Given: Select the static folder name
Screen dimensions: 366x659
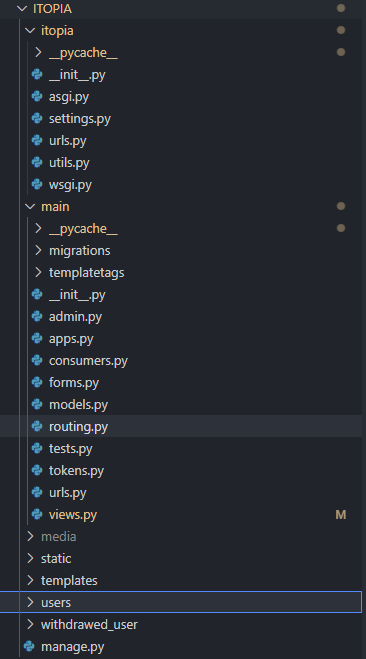Looking at the screenshot, I should (x=56, y=559).
